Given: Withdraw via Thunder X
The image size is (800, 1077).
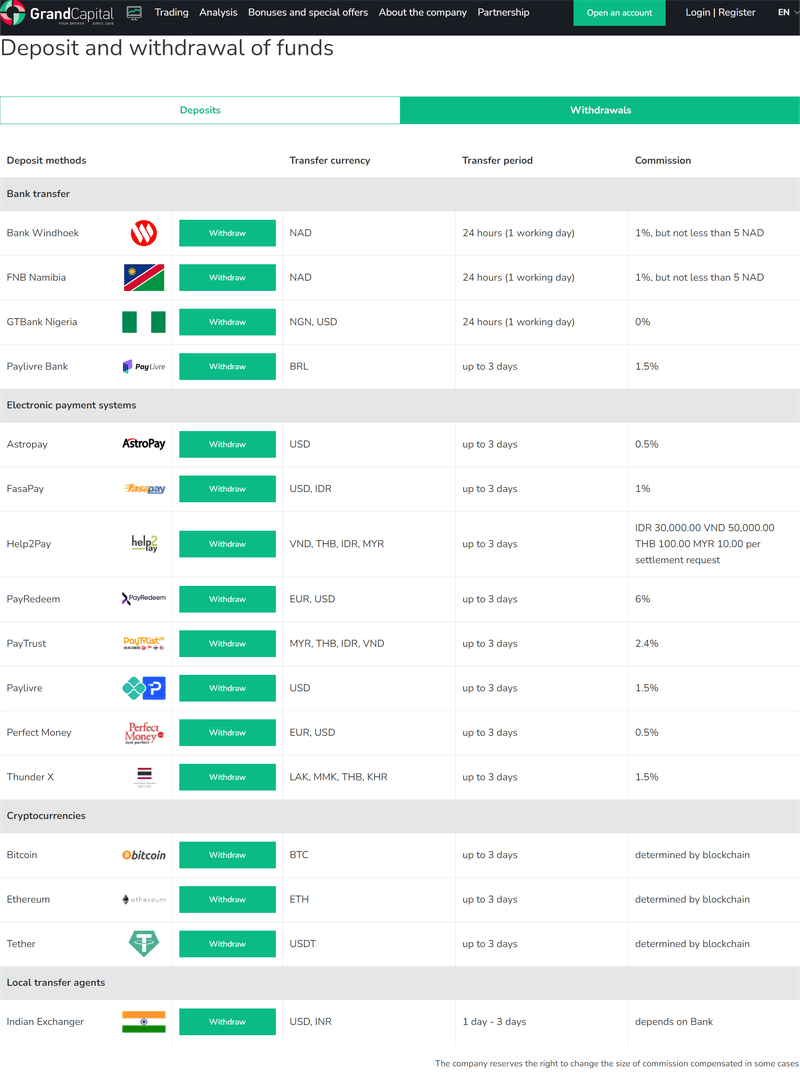Looking at the screenshot, I should coord(227,777).
